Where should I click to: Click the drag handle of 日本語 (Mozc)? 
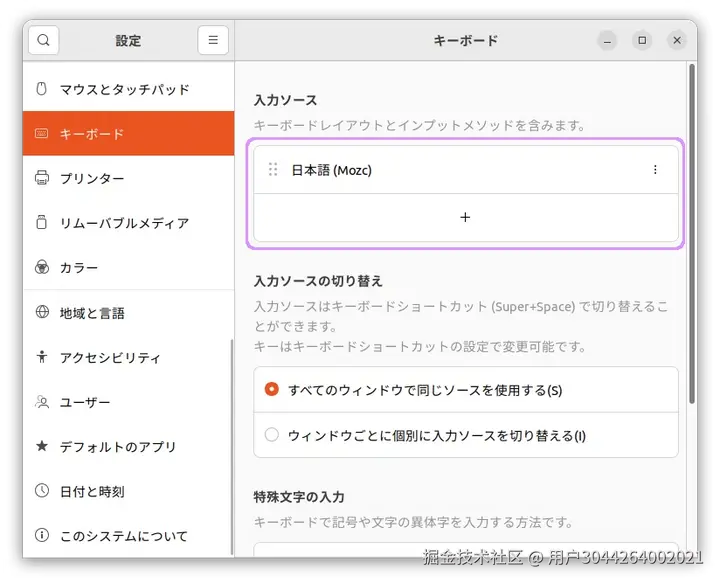(x=273, y=169)
